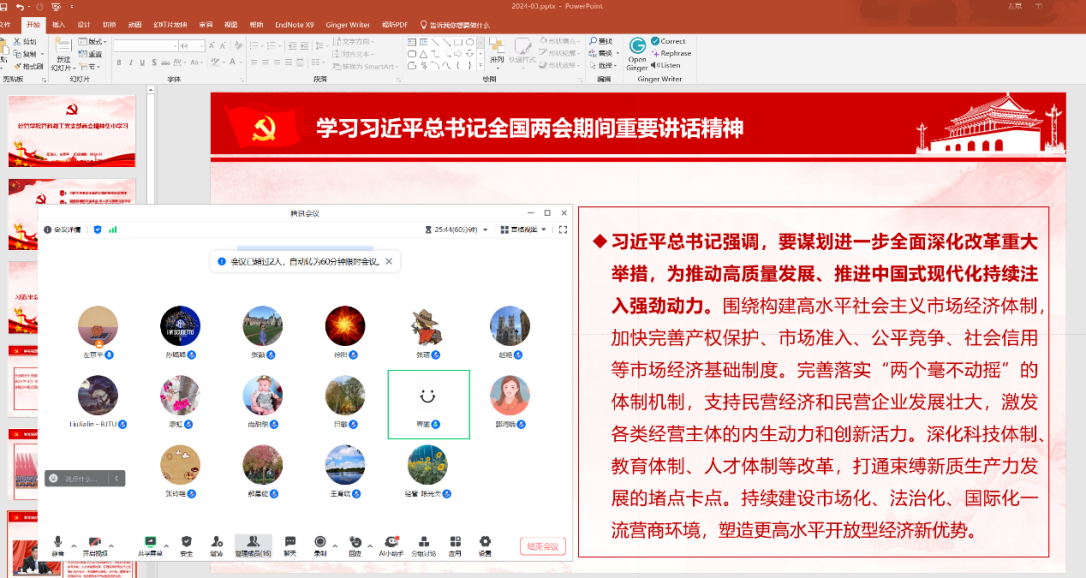Screen dimensions: 1086x578
Task: Unmute the microphone in meeting toolbar
Action: coord(58,543)
